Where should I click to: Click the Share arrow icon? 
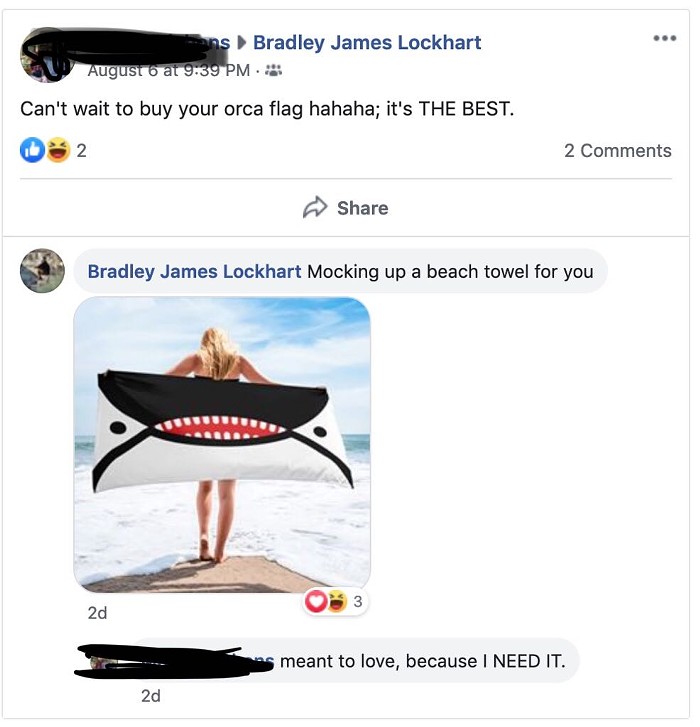(x=315, y=207)
